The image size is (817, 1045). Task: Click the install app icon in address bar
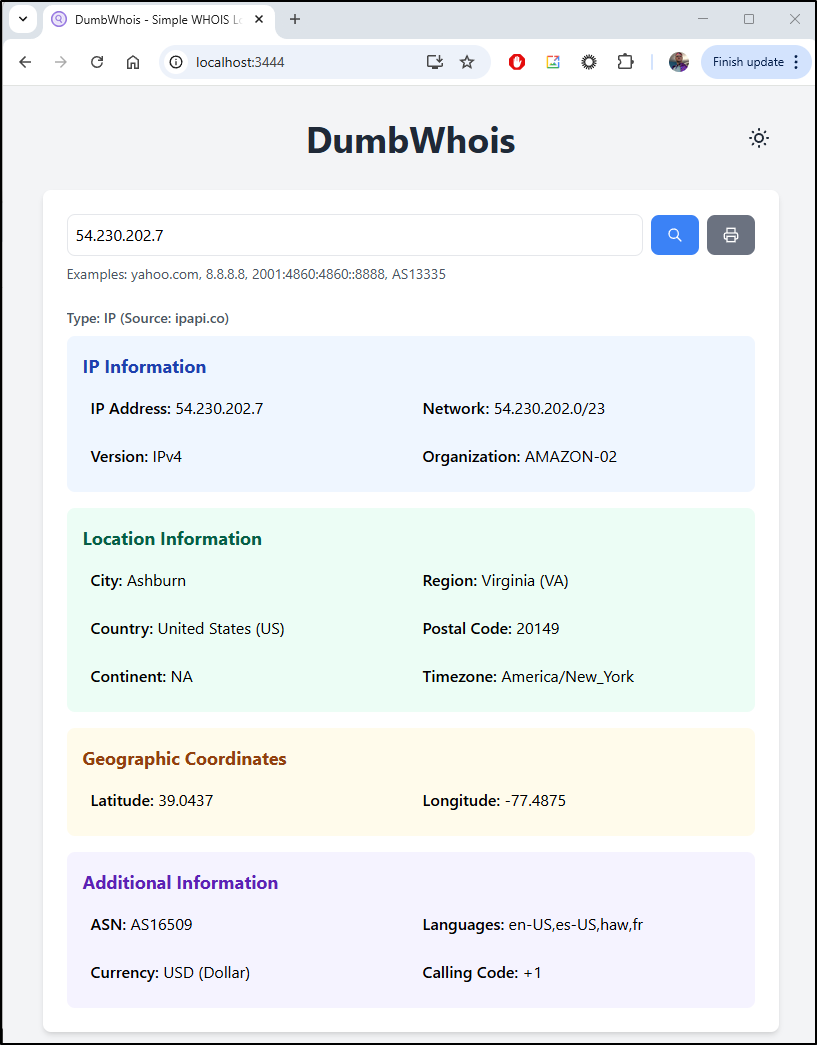[x=434, y=62]
